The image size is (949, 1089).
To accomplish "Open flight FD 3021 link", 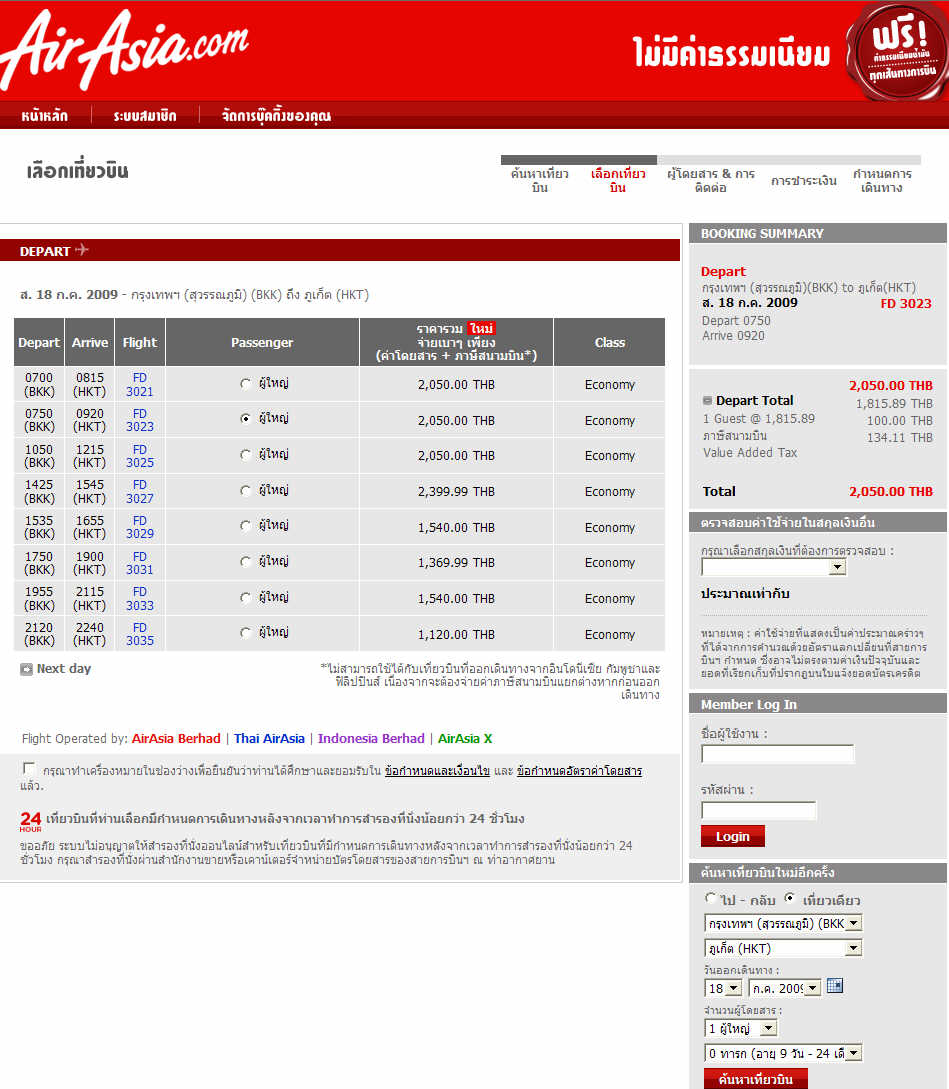I will pyautogui.click(x=140, y=385).
